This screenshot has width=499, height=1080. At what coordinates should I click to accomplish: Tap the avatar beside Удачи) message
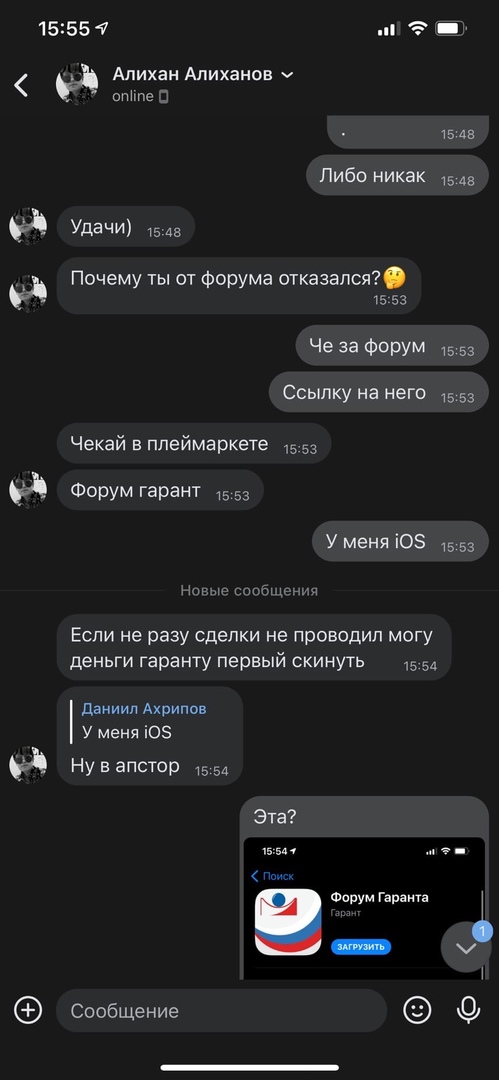pos(28,226)
